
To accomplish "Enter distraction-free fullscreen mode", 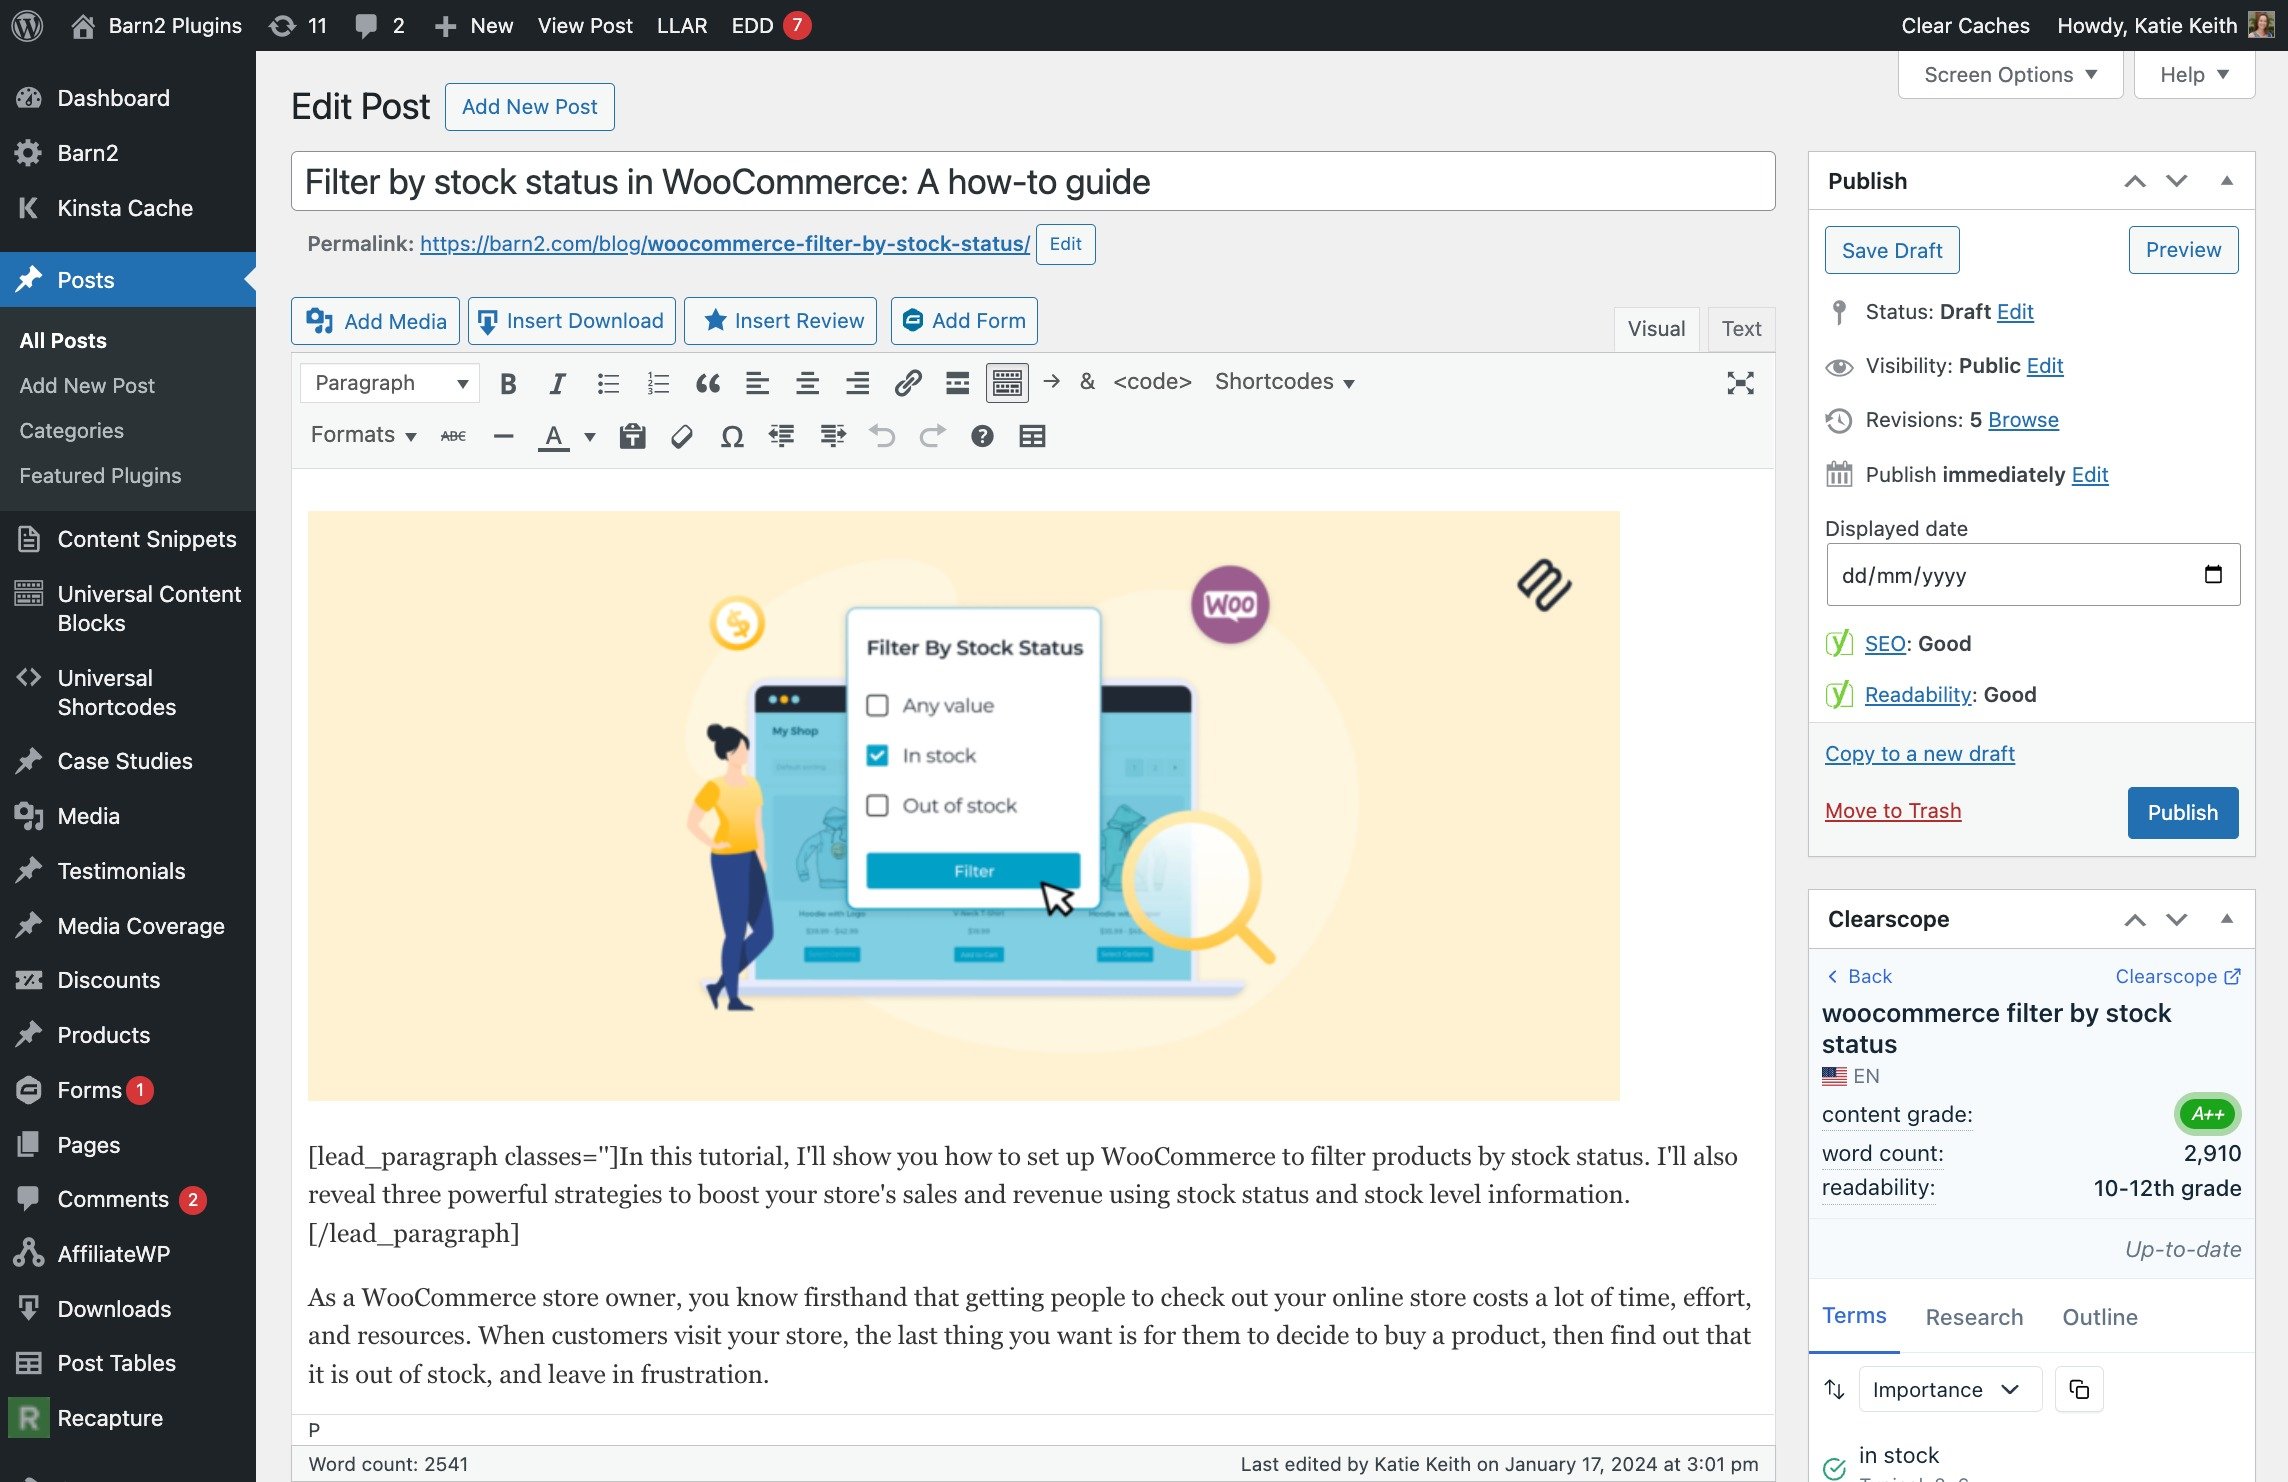I will 1740,383.
